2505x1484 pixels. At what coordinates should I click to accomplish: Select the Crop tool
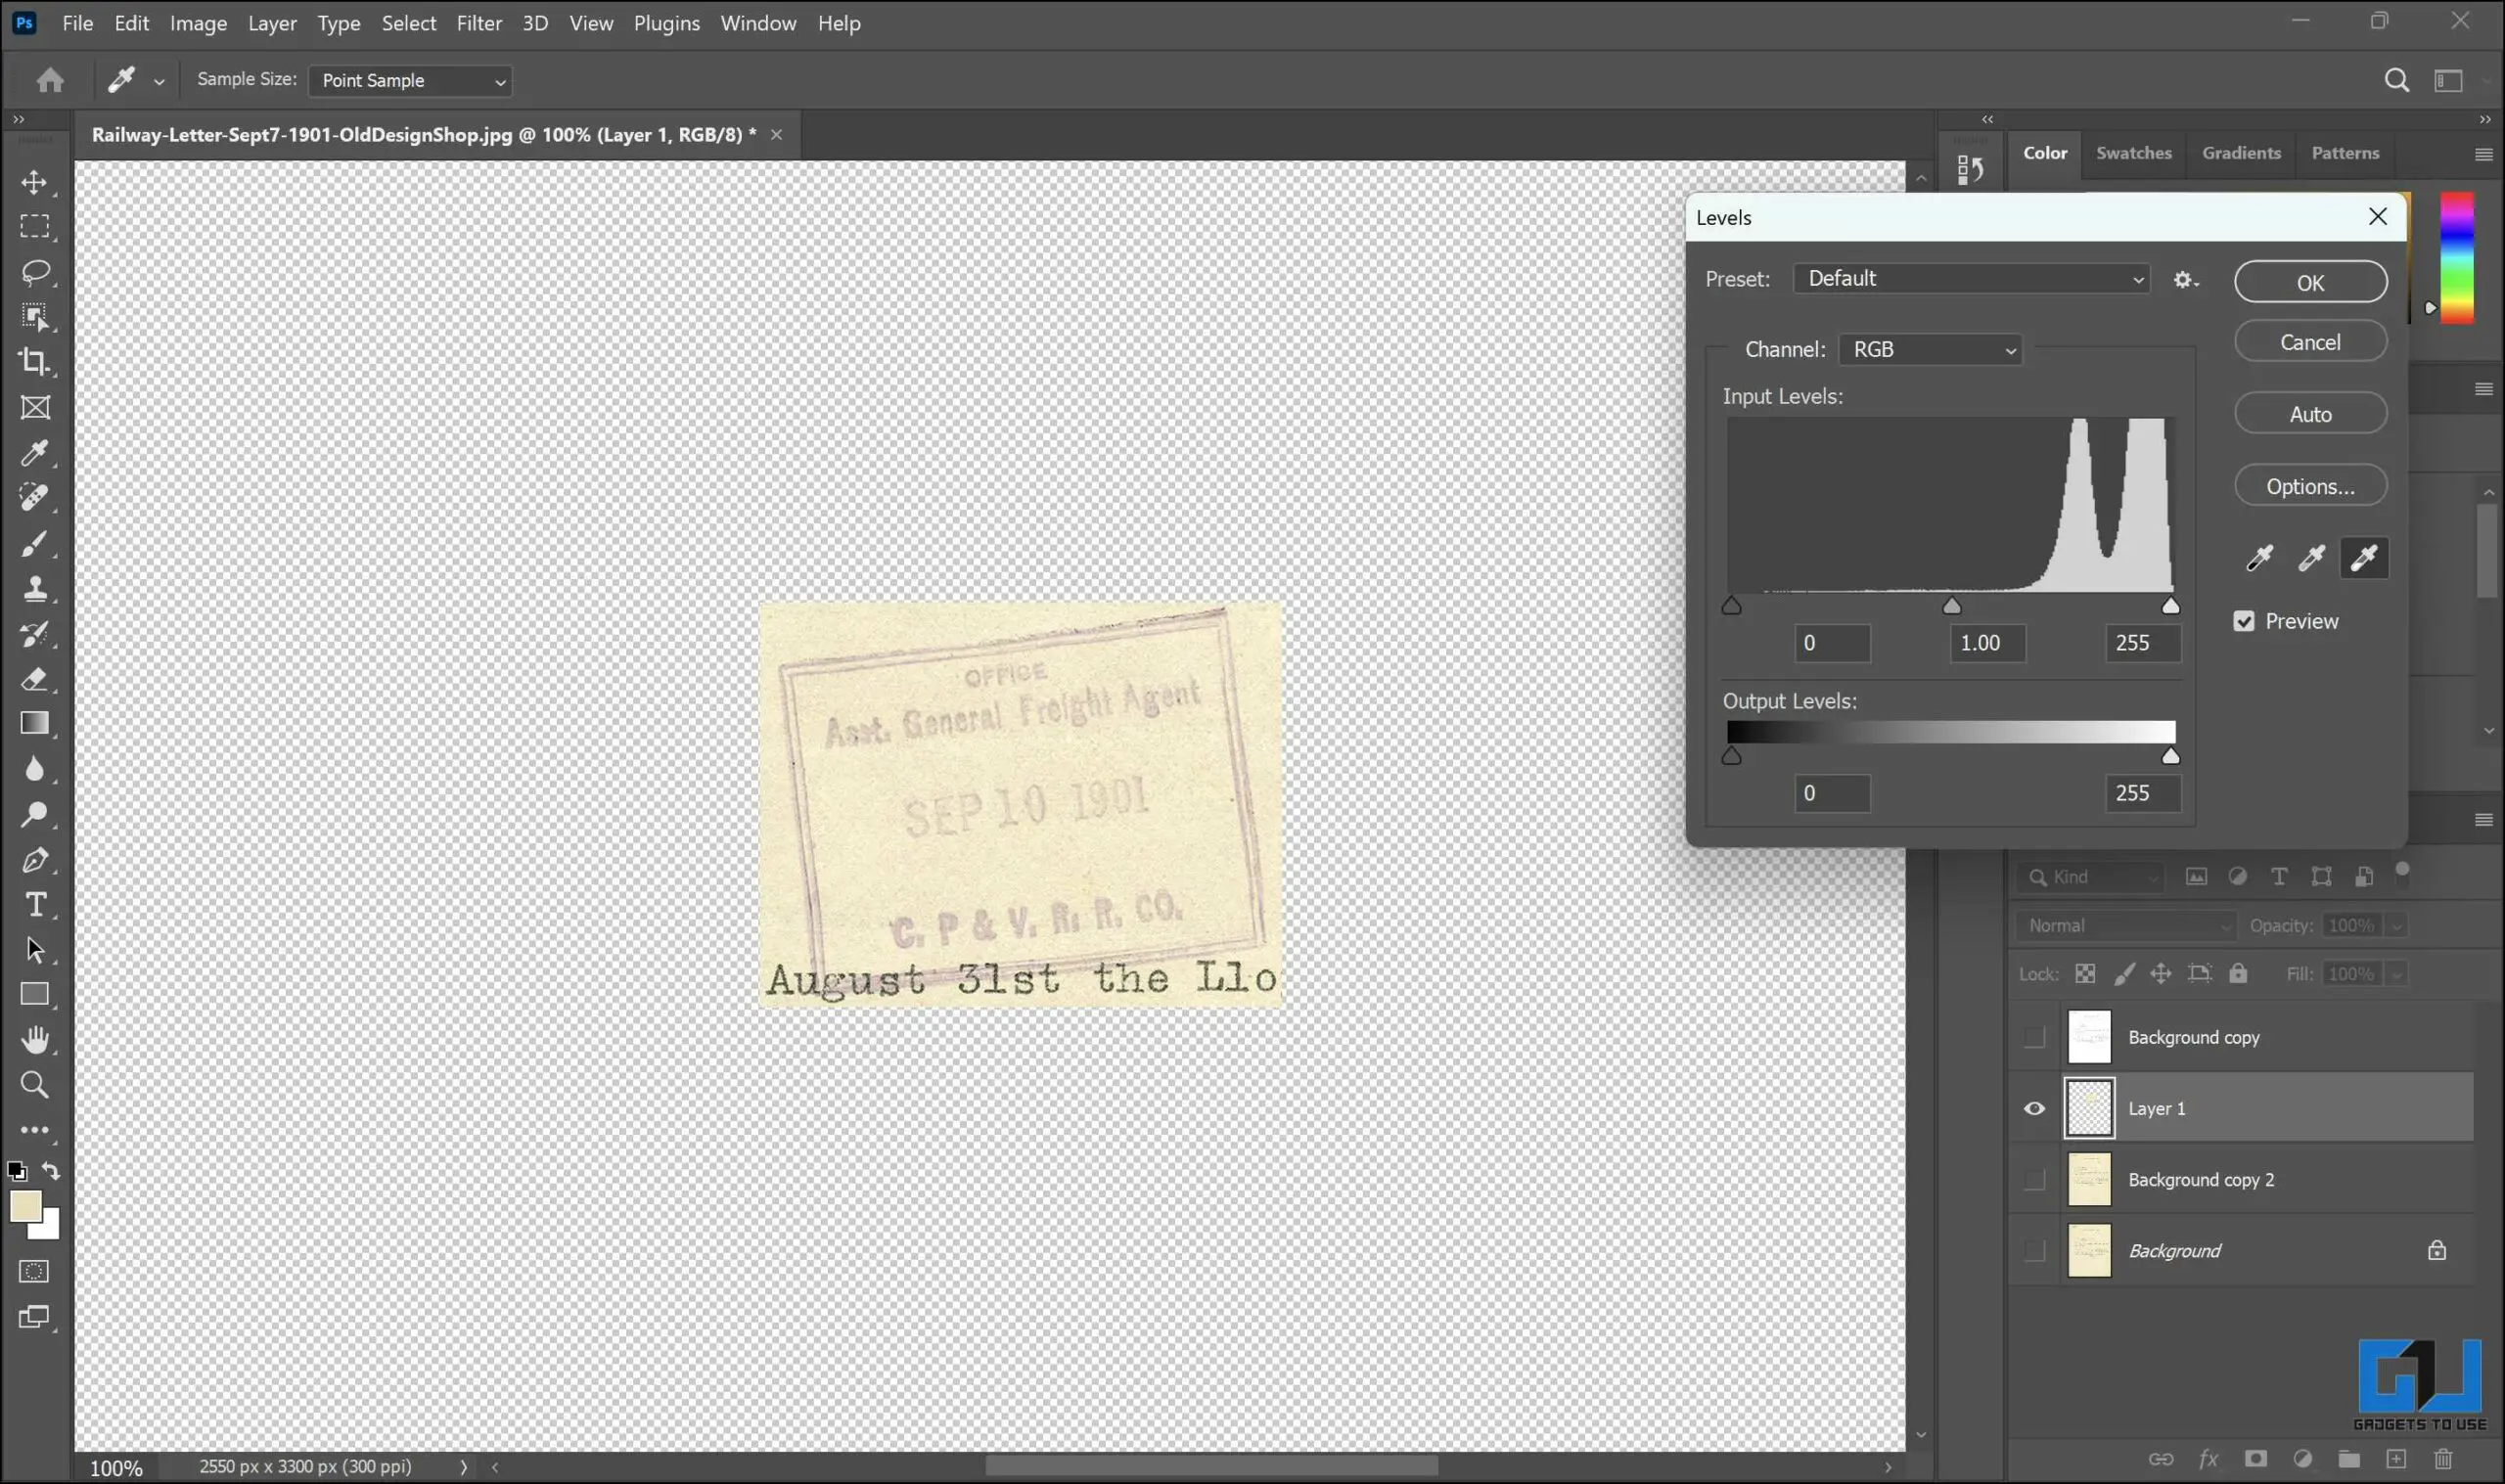point(35,362)
